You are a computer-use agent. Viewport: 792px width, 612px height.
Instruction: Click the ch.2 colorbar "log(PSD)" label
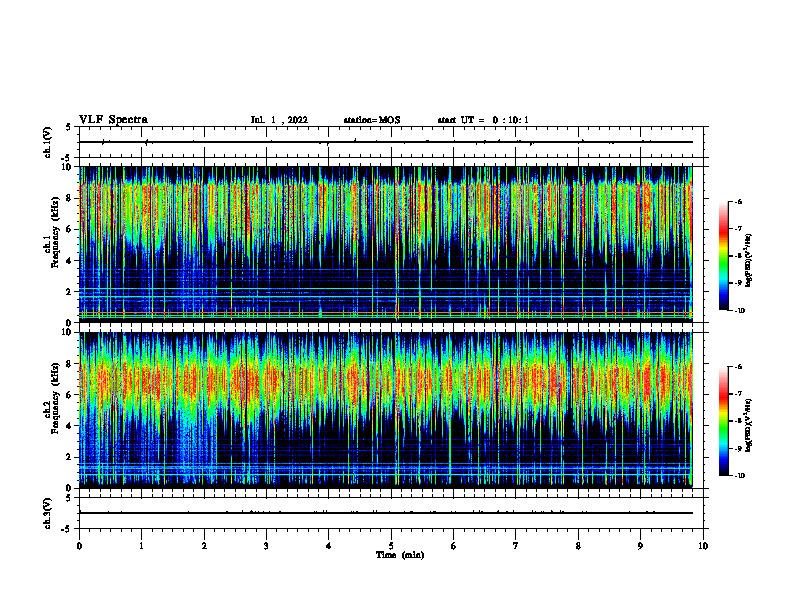(749, 425)
